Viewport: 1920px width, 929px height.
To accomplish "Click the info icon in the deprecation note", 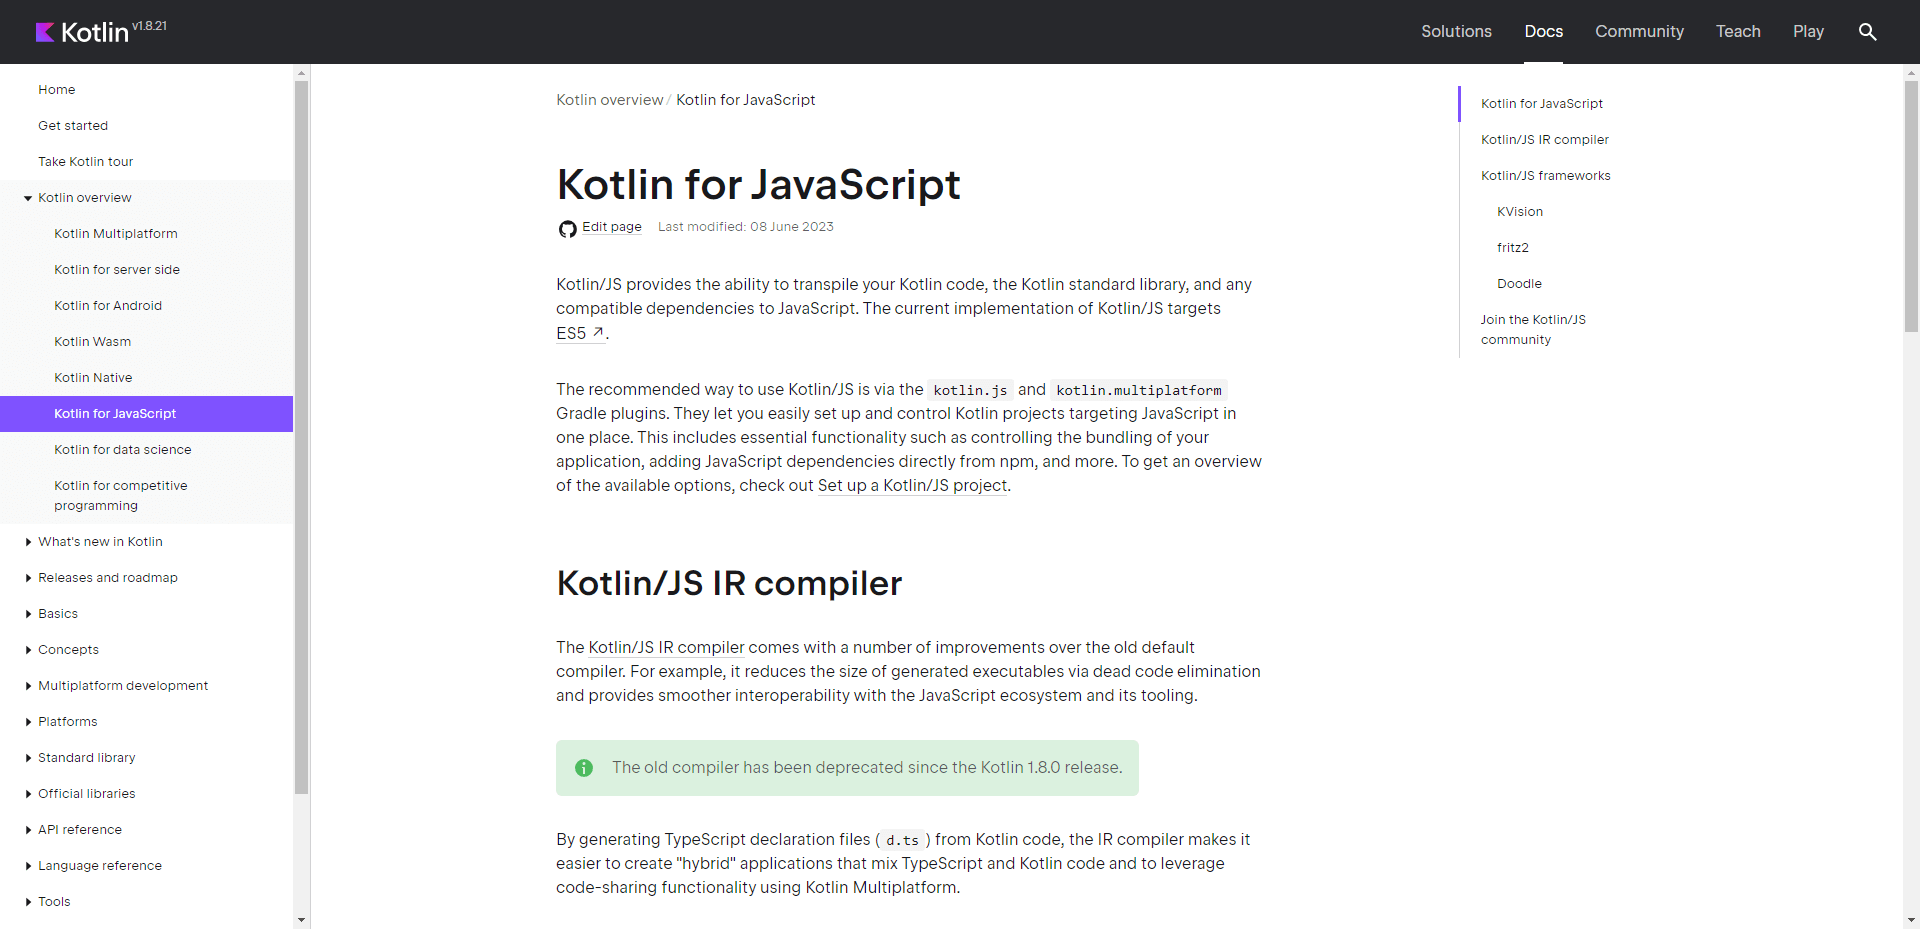I will [x=583, y=768].
